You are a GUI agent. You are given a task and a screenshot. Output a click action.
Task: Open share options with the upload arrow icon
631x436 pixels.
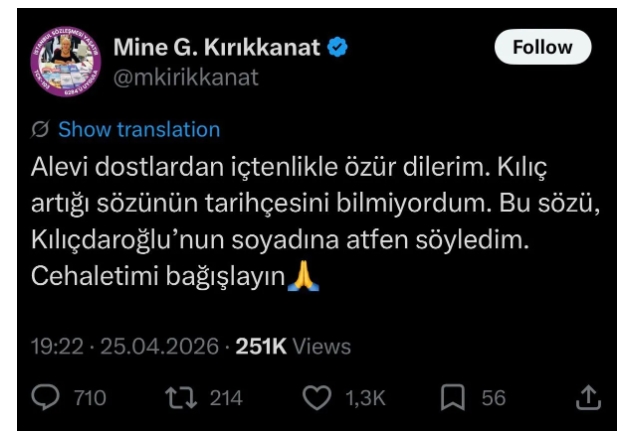click(x=588, y=397)
